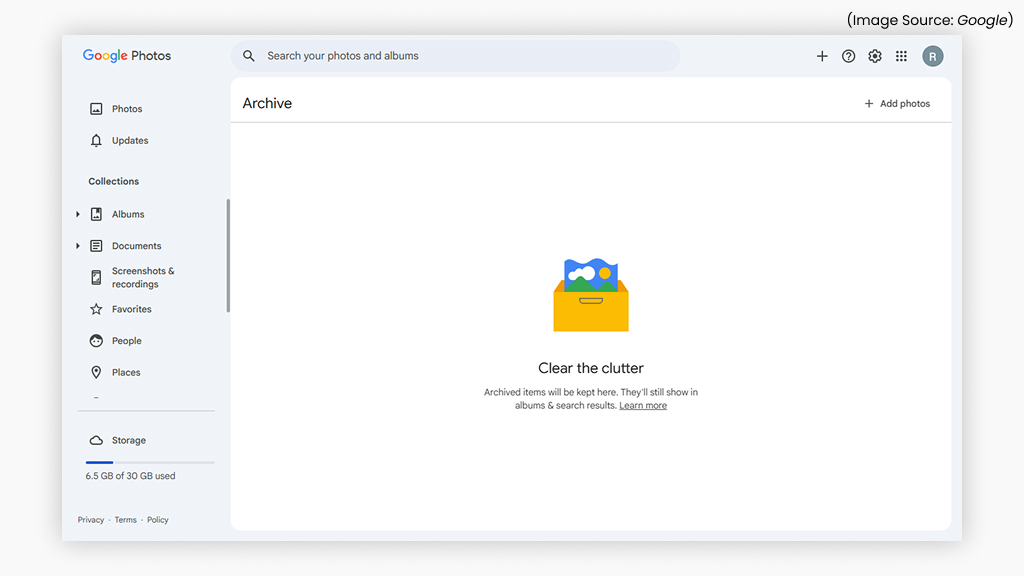The width and height of the screenshot is (1024, 576).
Task: Switch to the Archive section header
Action: pos(266,103)
